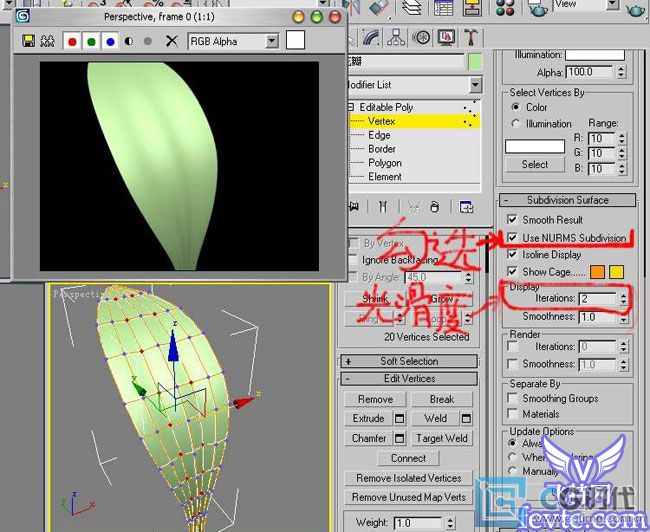Click the Weight value field
The height and width of the screenshot is (532, 650).
(418, 523)
